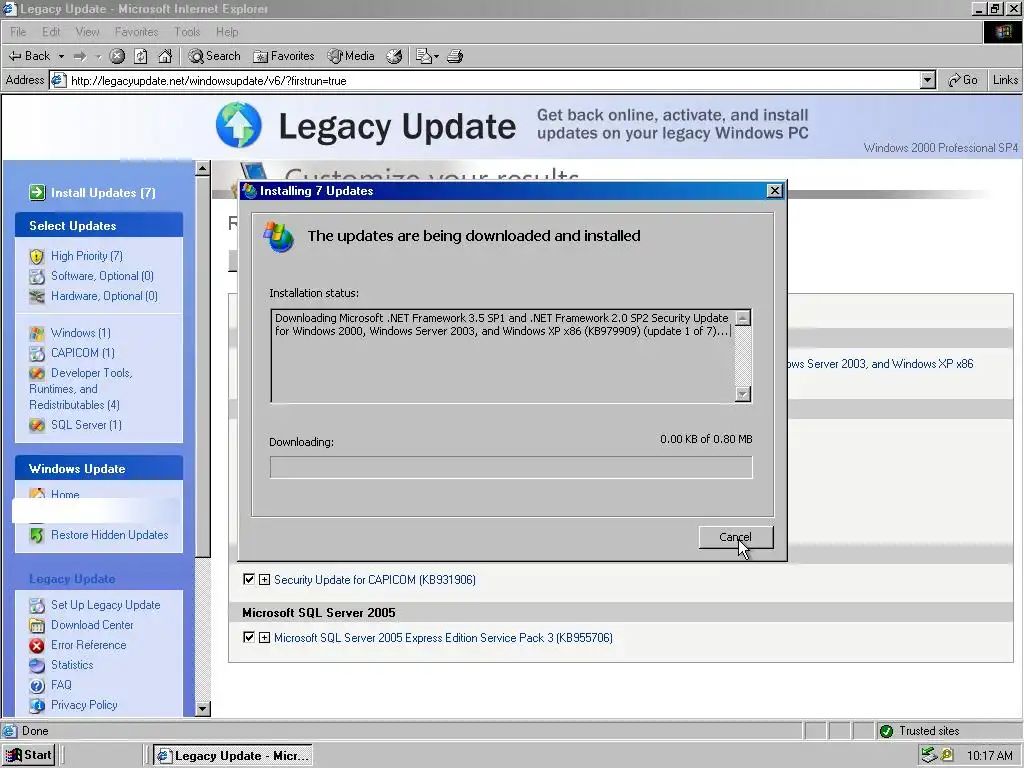Viewport: 1024px width, 768px height.
Task: Click the Trusted sites status indicator
Action: pos(921,731)
